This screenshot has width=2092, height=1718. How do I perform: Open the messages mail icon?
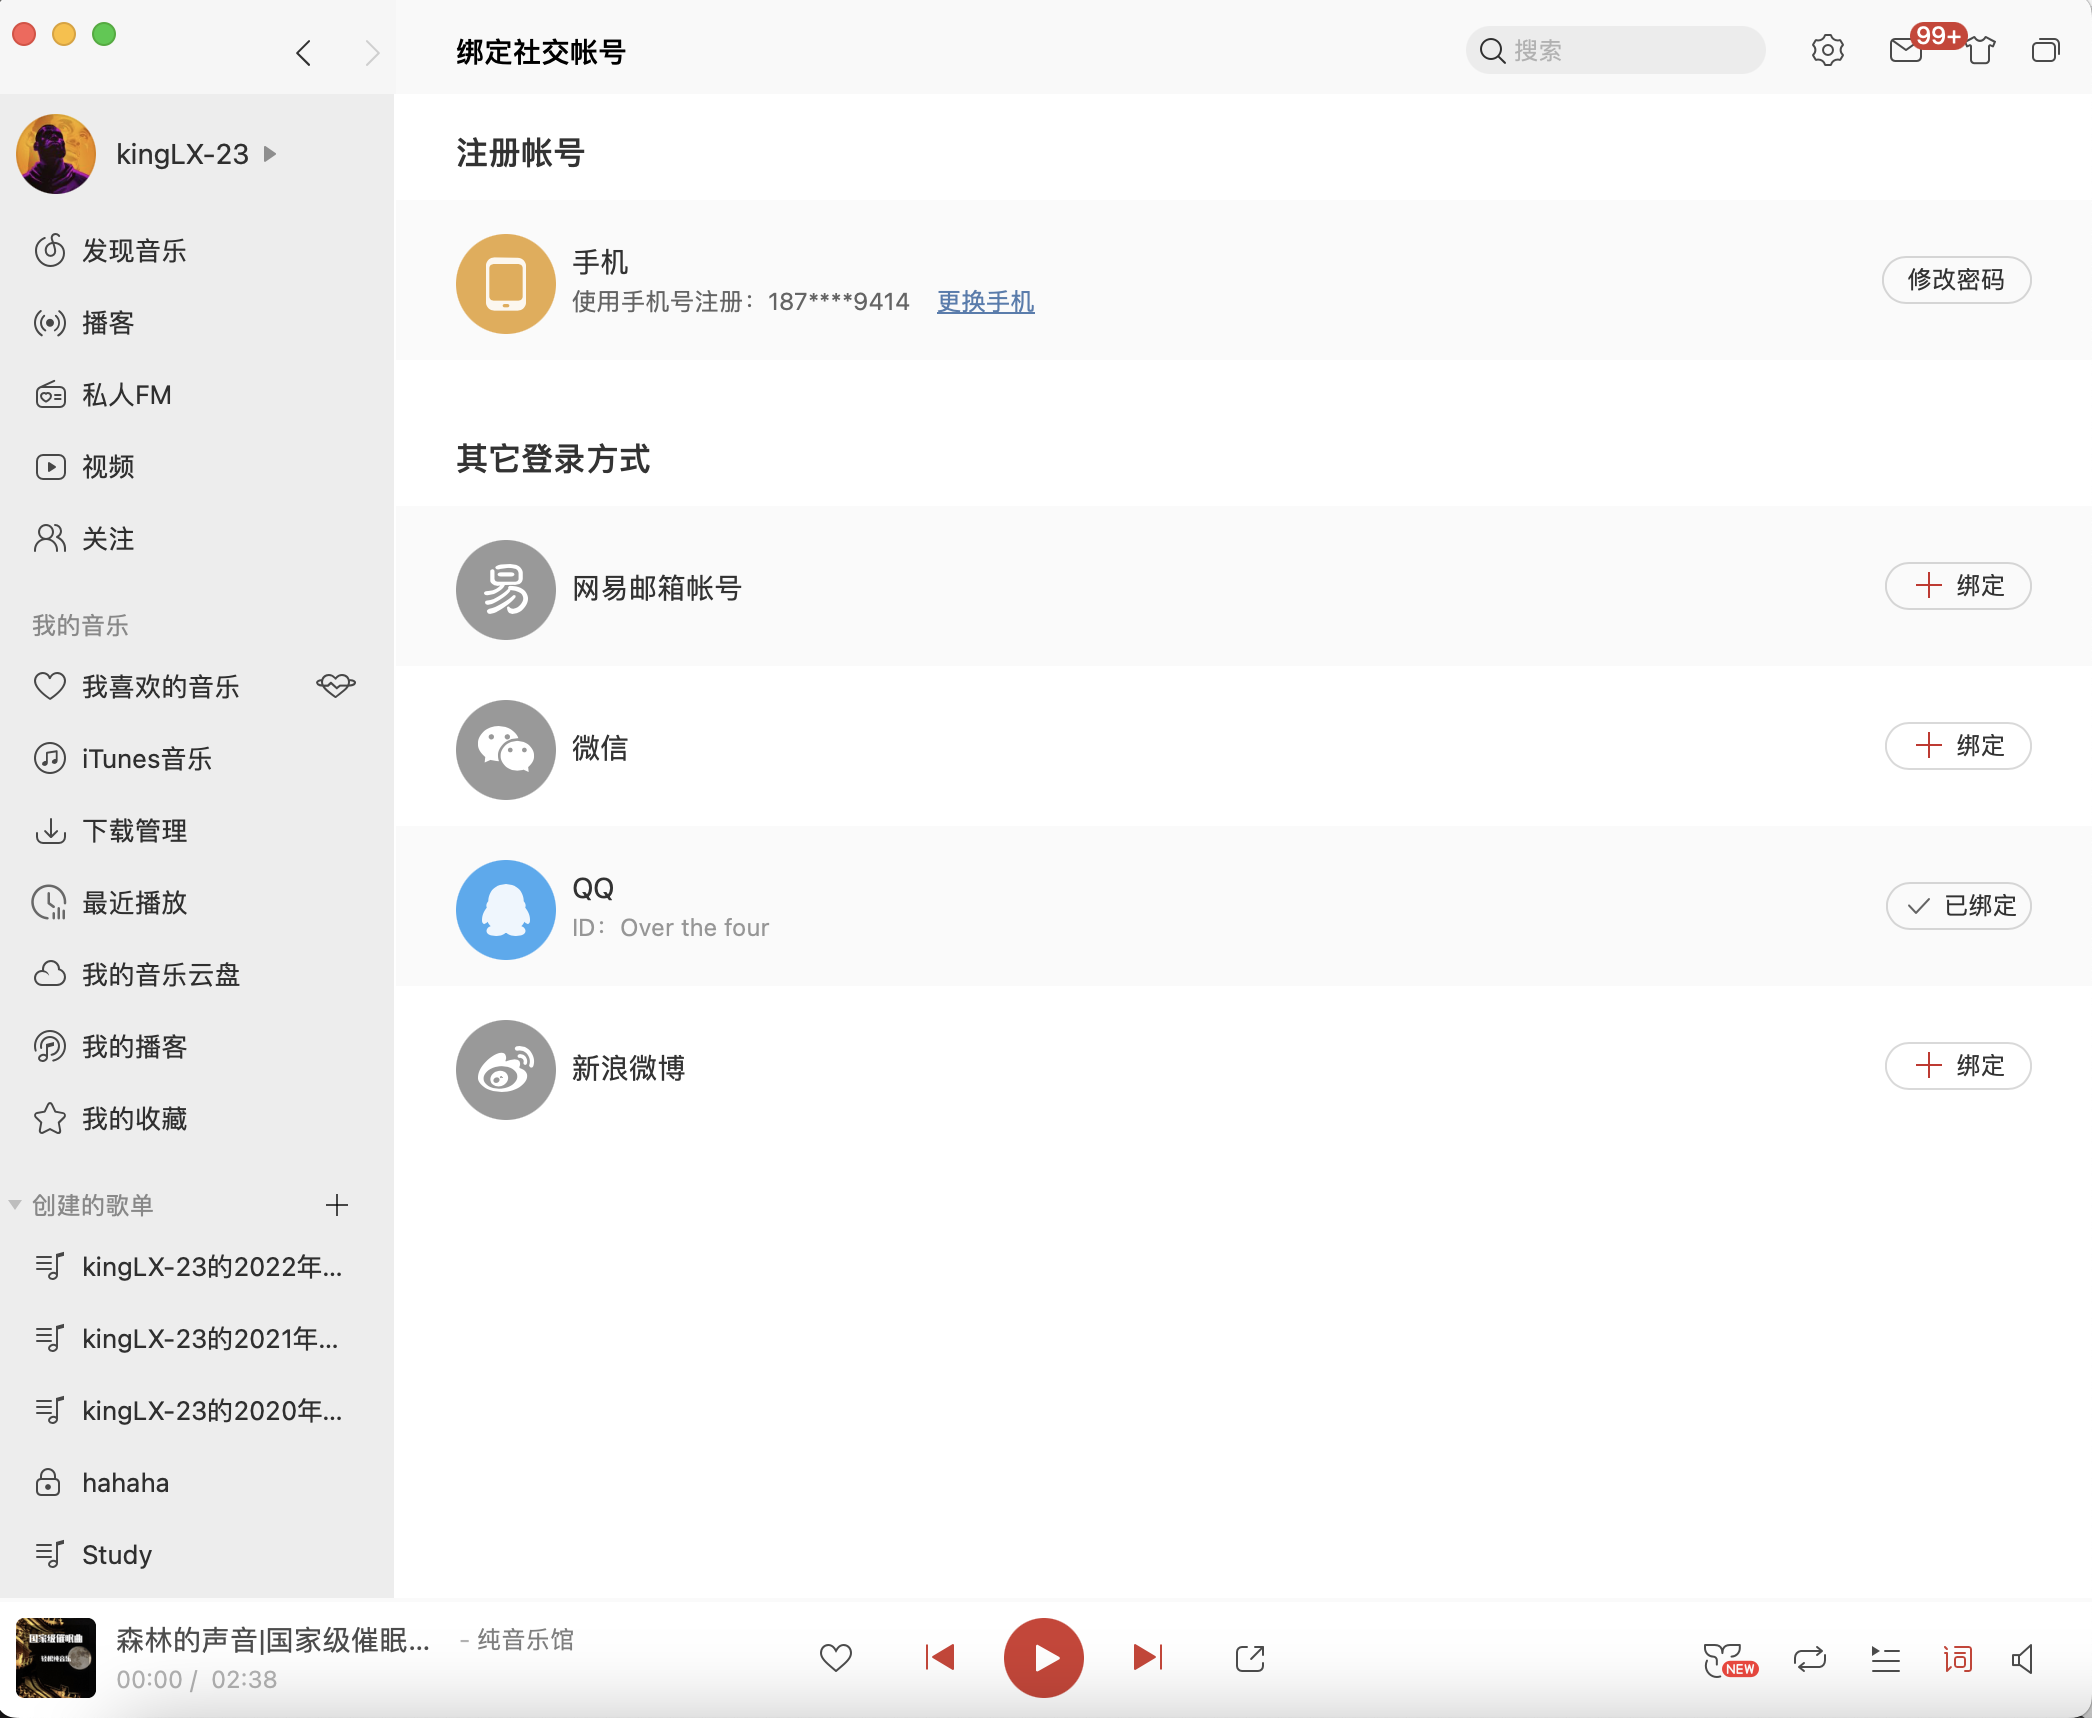click(1906, 50)
